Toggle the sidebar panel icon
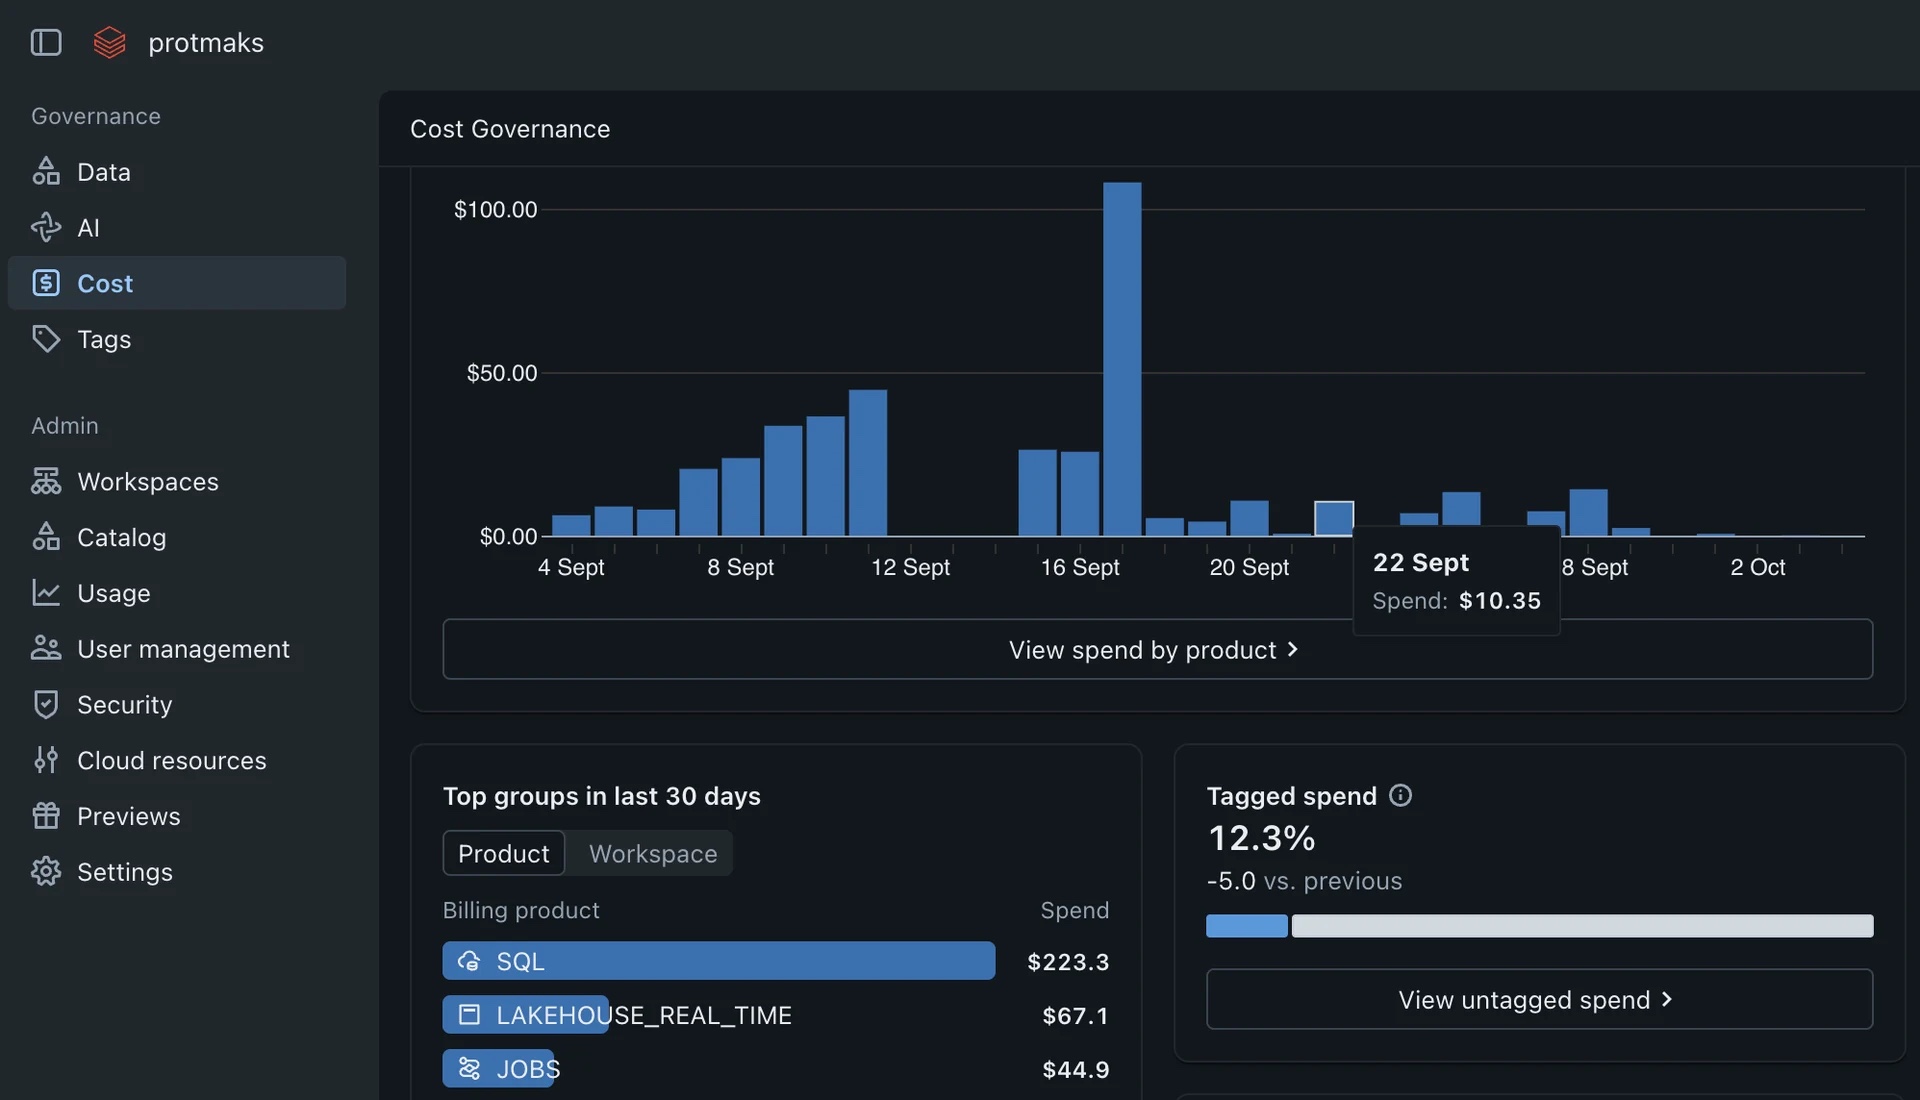This screenshot has height=1100, width=1920. pos(46,42)
